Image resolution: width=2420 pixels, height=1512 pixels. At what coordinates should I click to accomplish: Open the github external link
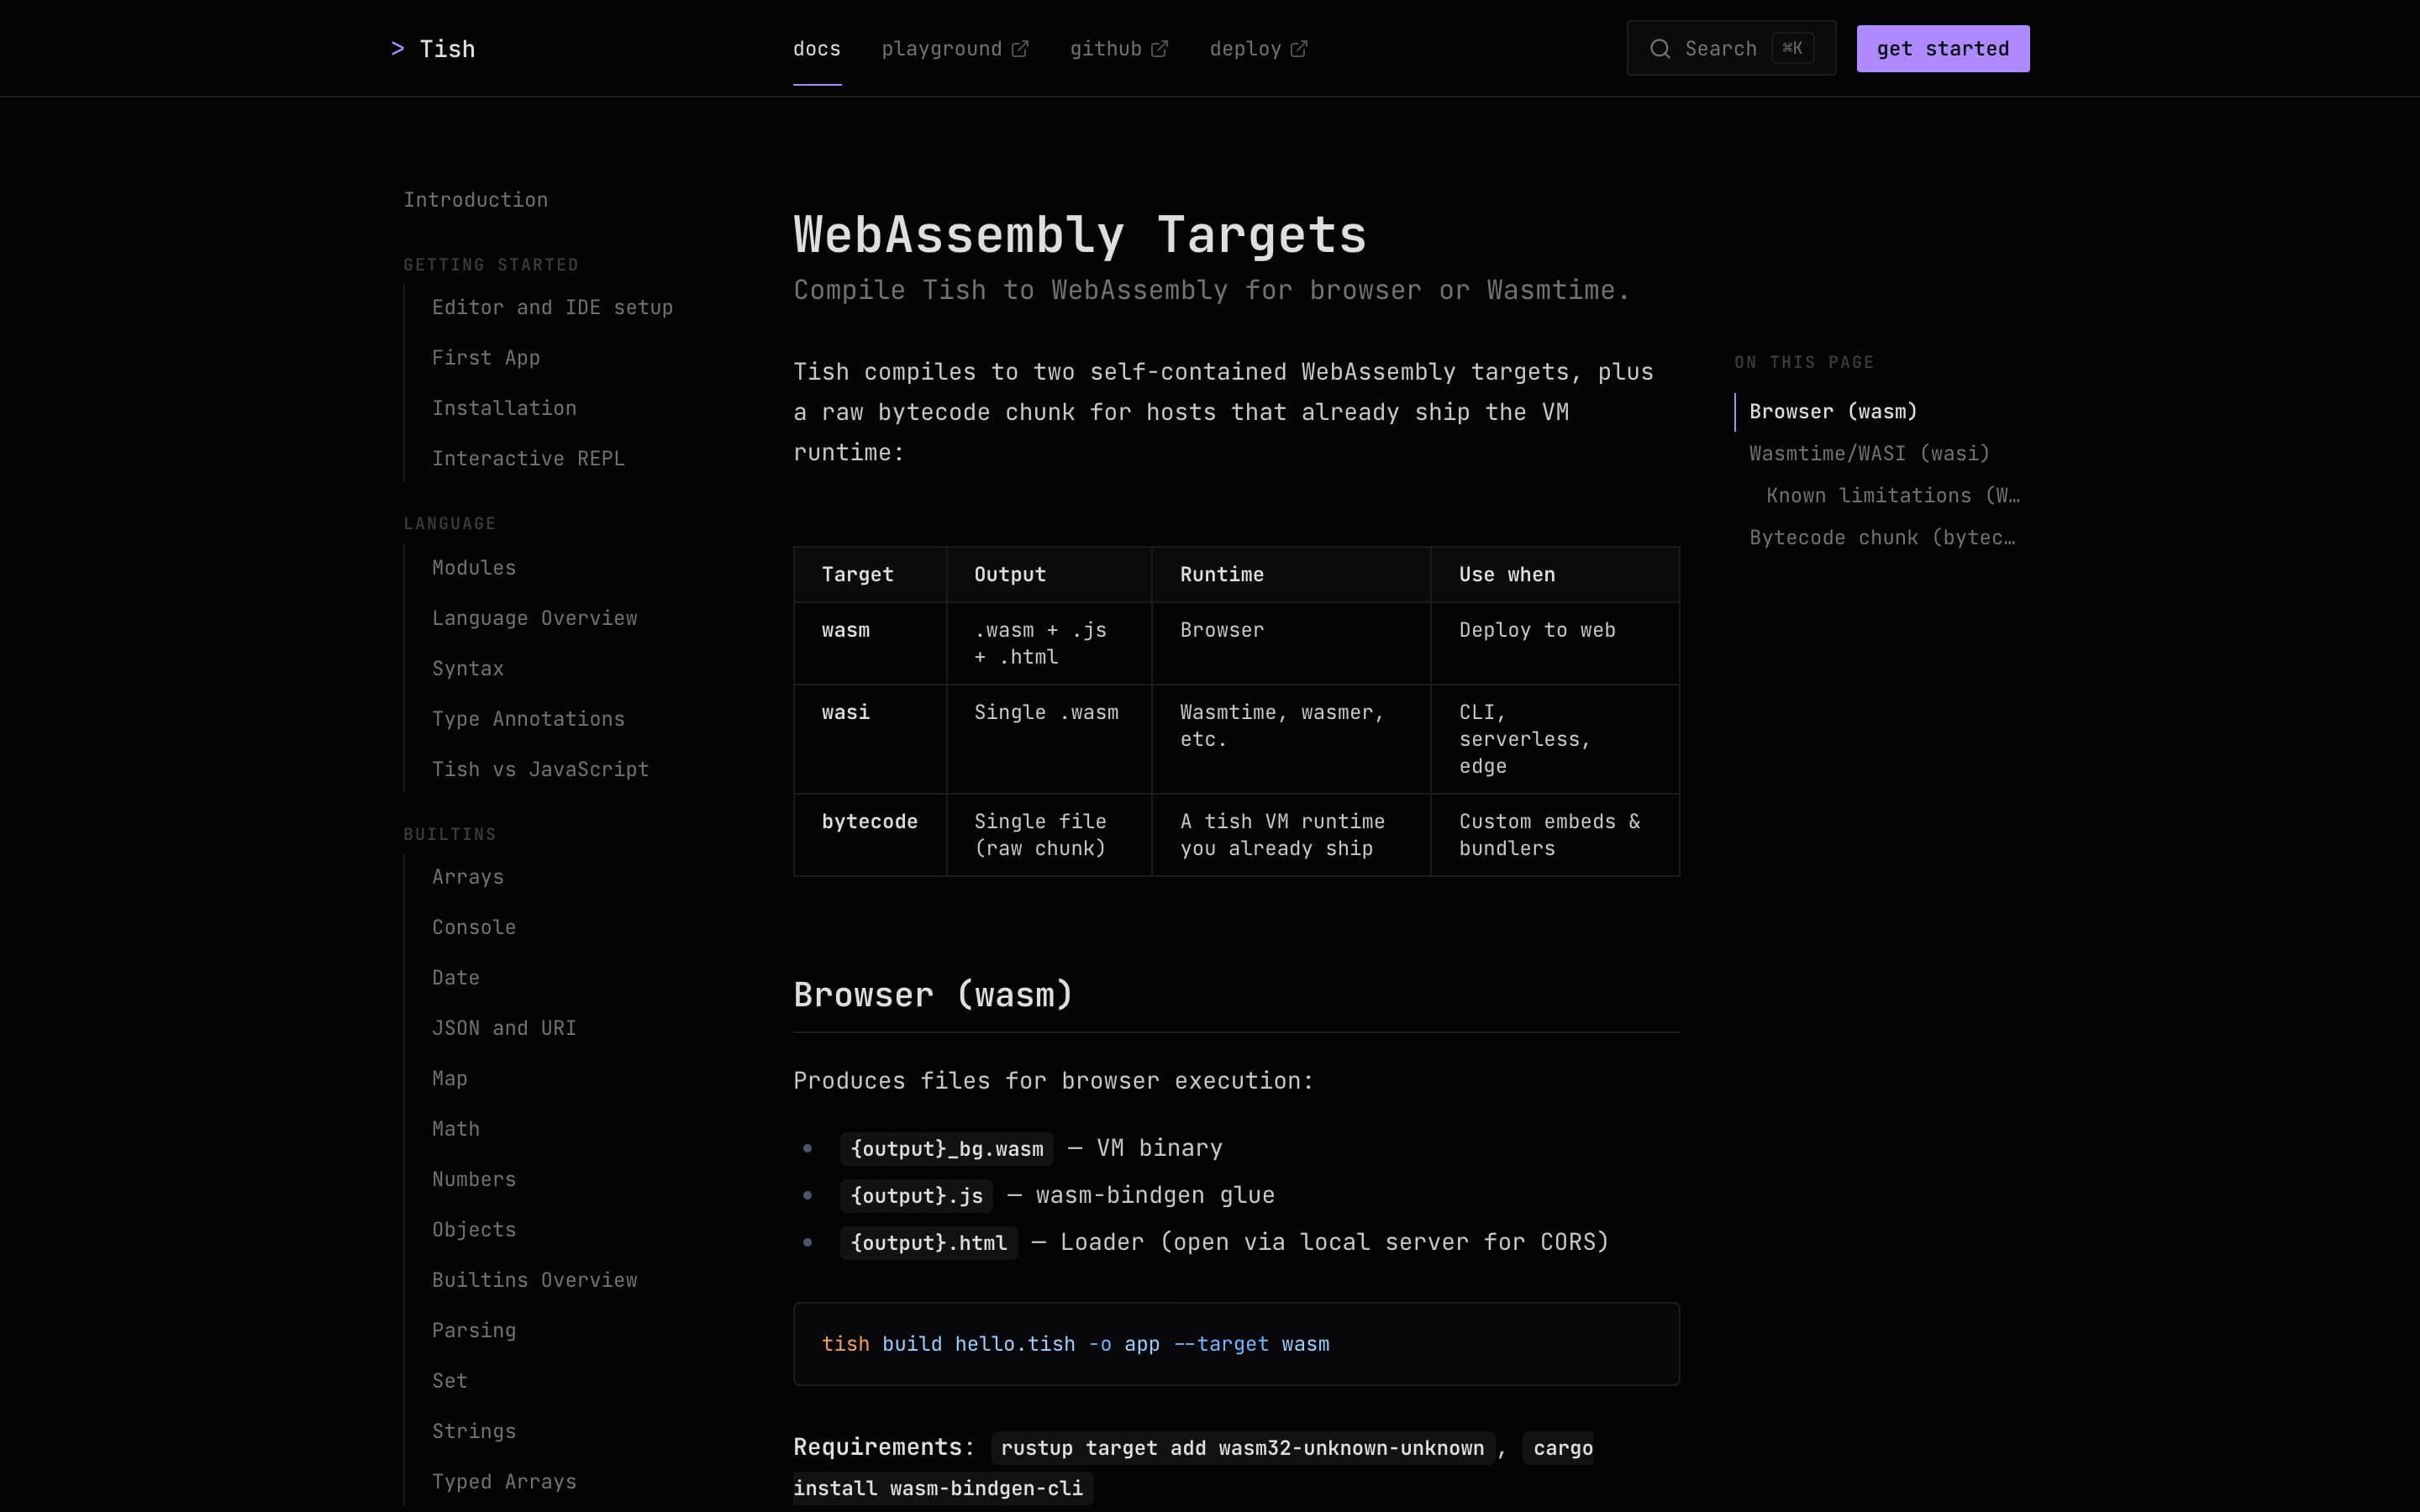(x=1118, y=49)
